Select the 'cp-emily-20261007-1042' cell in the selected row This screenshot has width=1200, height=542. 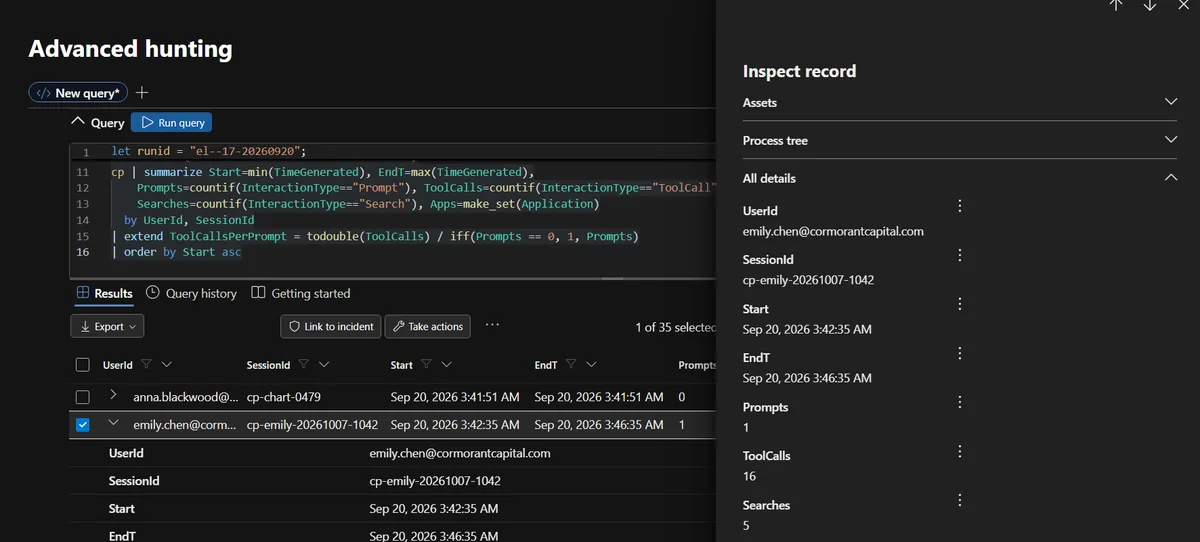pos(312,425)
